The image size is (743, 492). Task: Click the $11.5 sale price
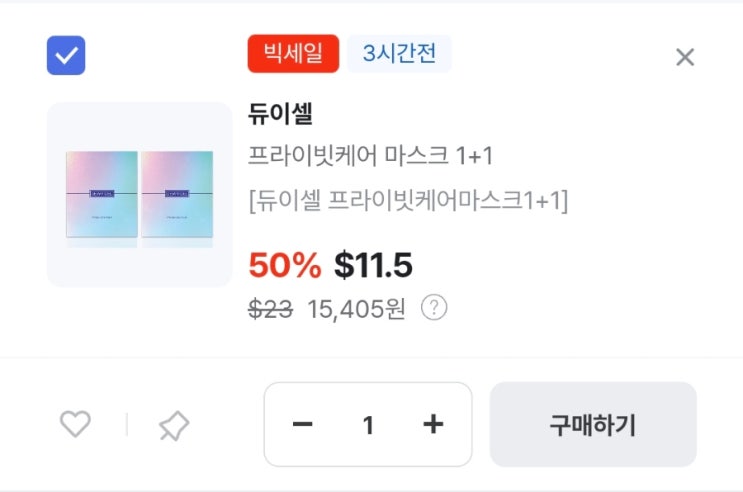click(373, 265)
